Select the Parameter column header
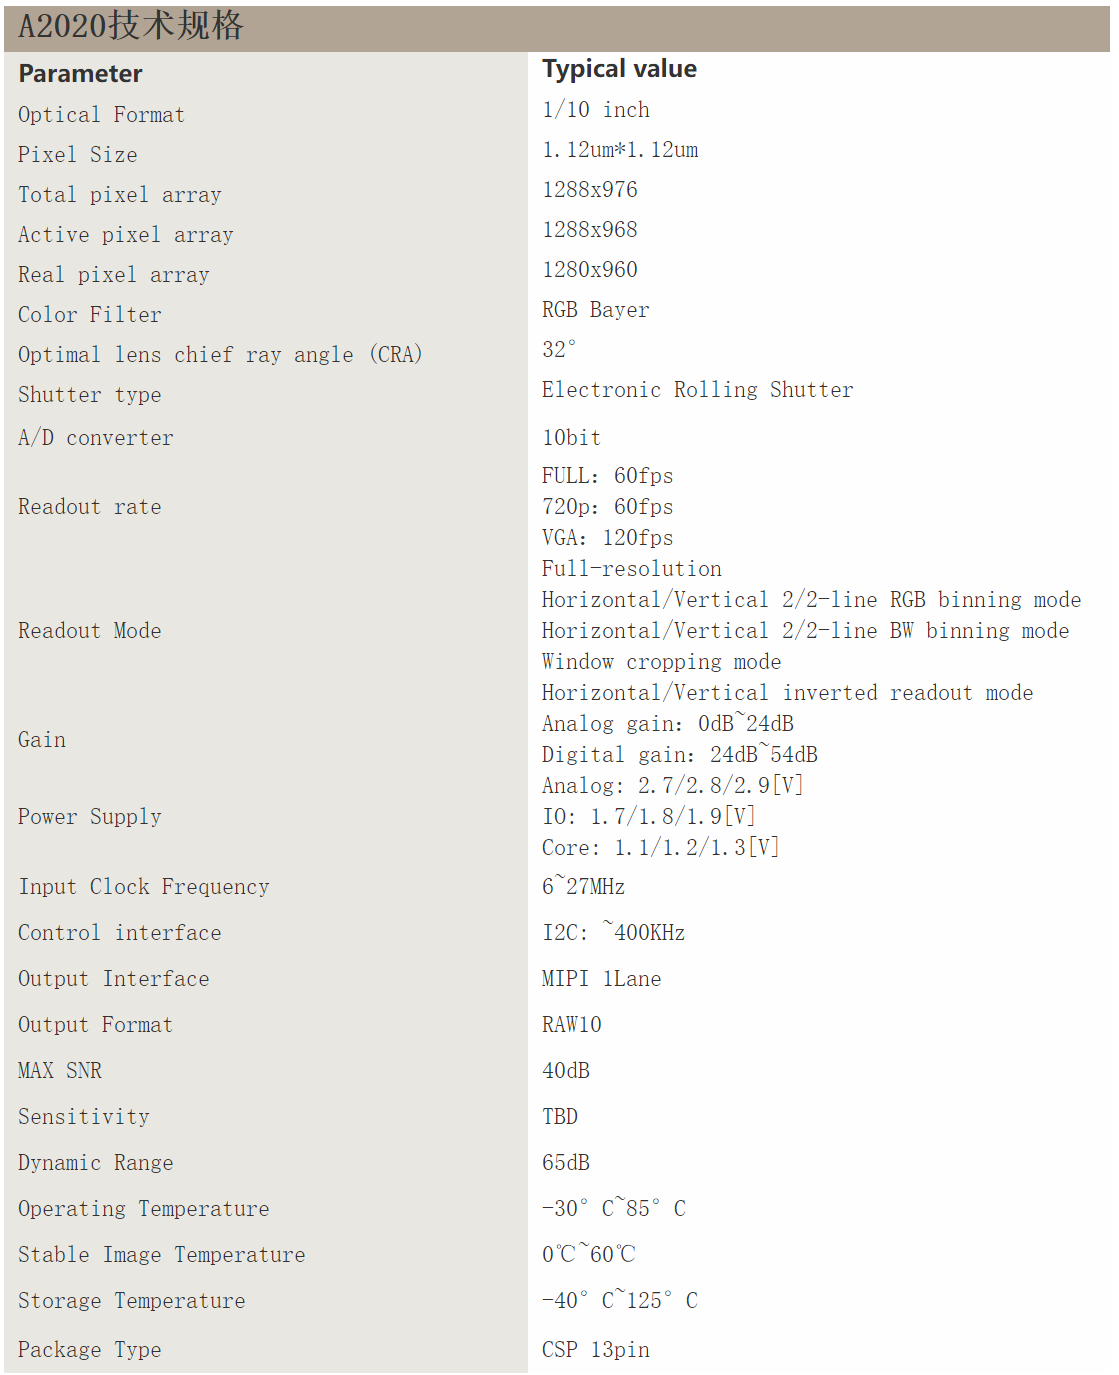The width and height of the screenshot is (1119, 1375). [x=80, y=74]
